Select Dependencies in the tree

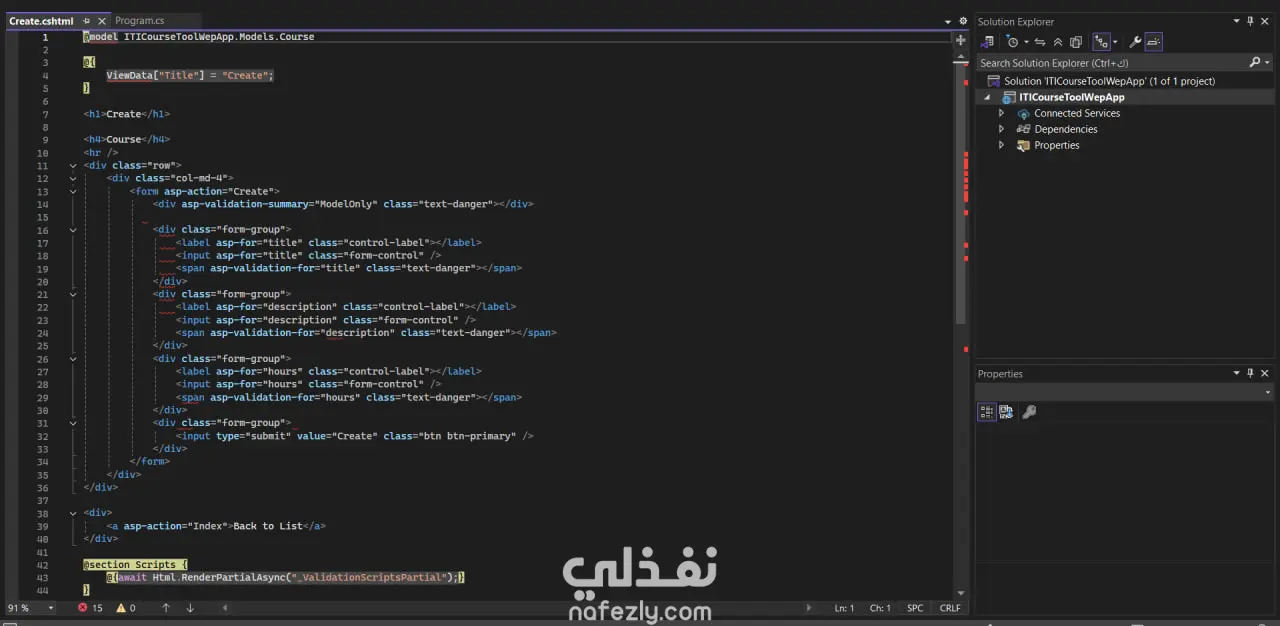tap(1065, 129)
